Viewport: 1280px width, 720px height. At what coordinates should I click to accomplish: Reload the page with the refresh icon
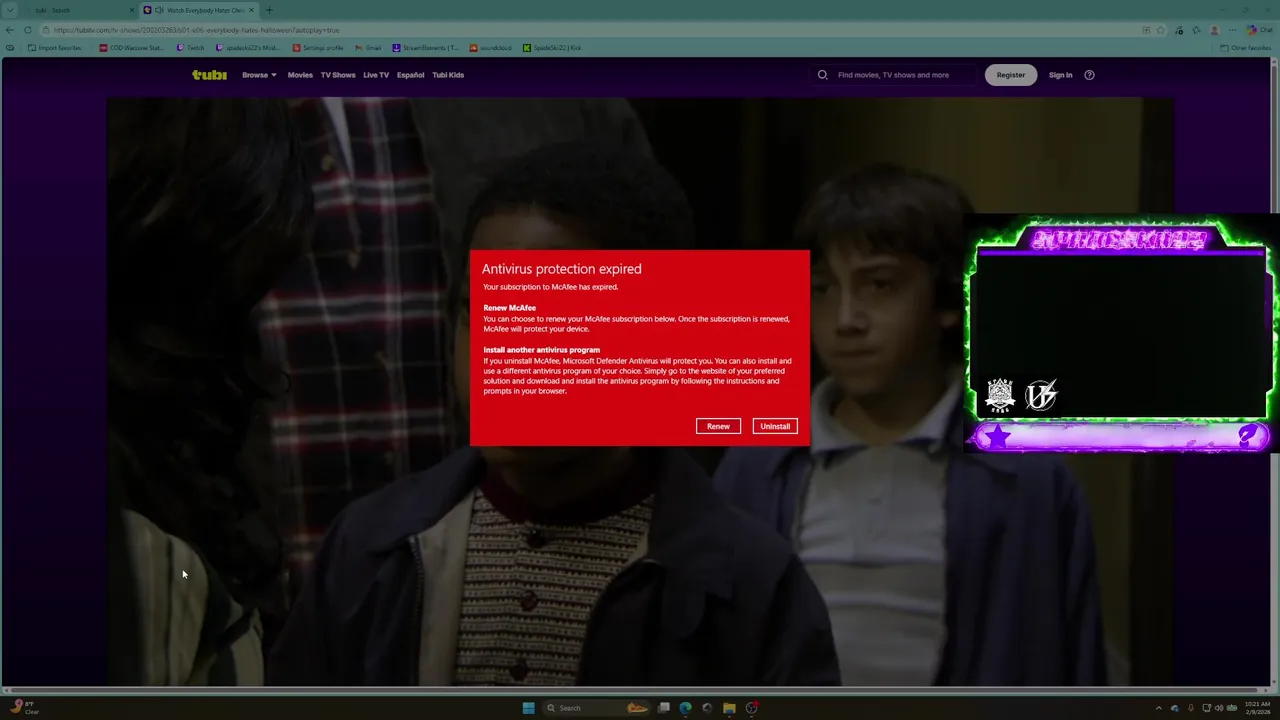point(28,30)
